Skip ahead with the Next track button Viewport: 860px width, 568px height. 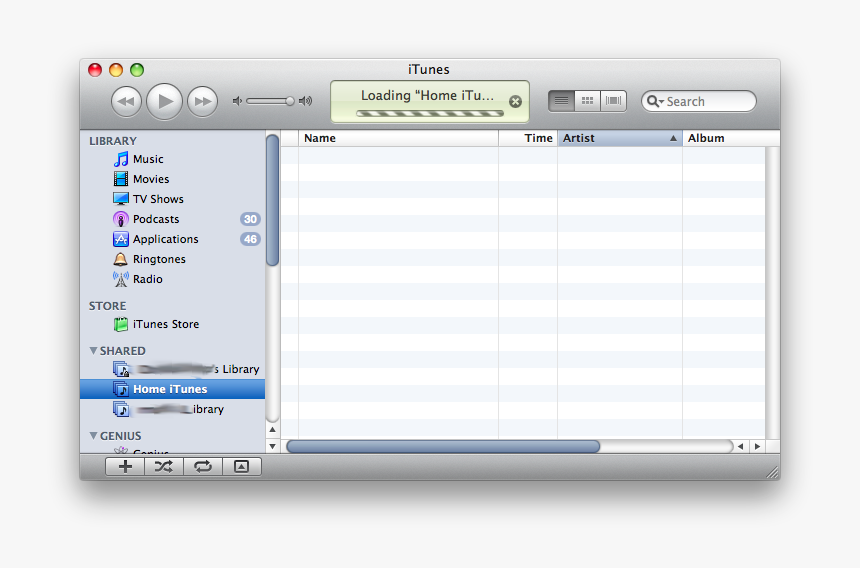(202, 101)
